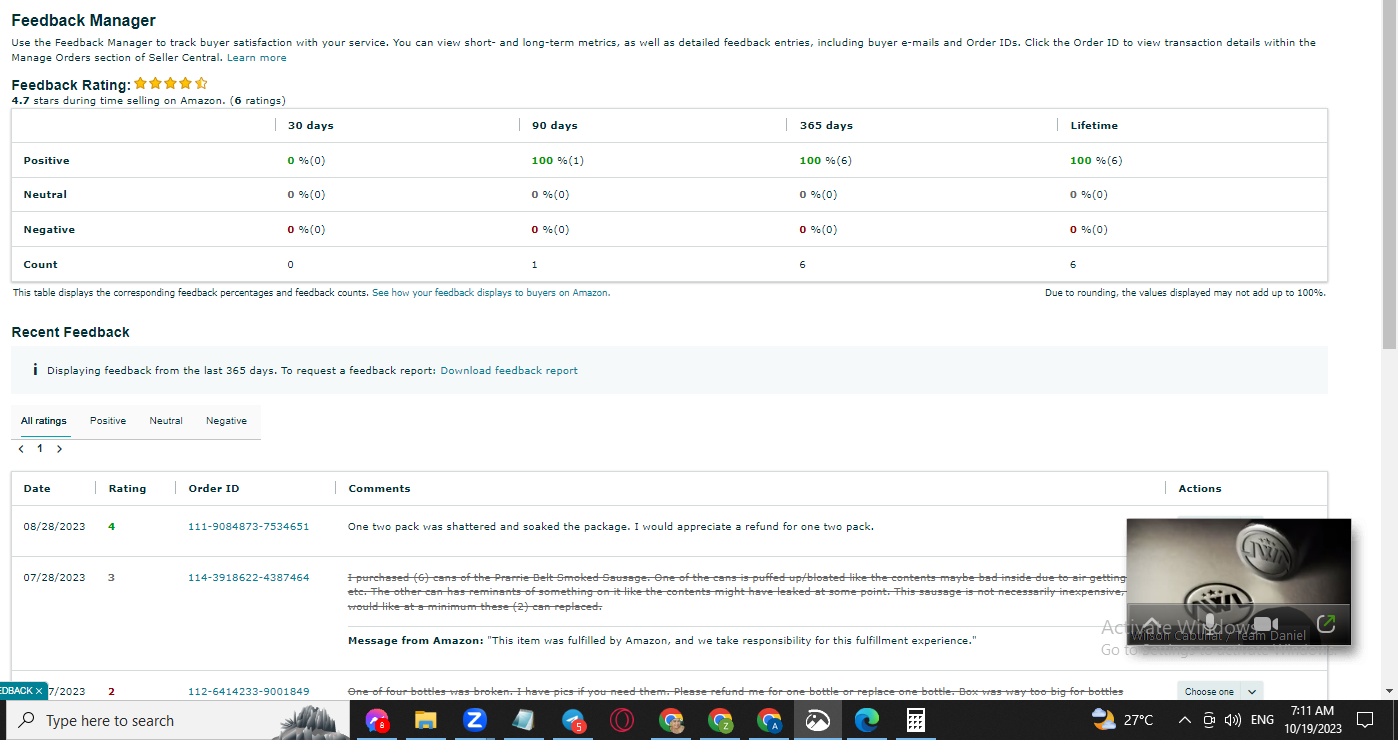Click the feedback rating stars
The width and height of the screenshot is (1398, 740).
point(171,84)
